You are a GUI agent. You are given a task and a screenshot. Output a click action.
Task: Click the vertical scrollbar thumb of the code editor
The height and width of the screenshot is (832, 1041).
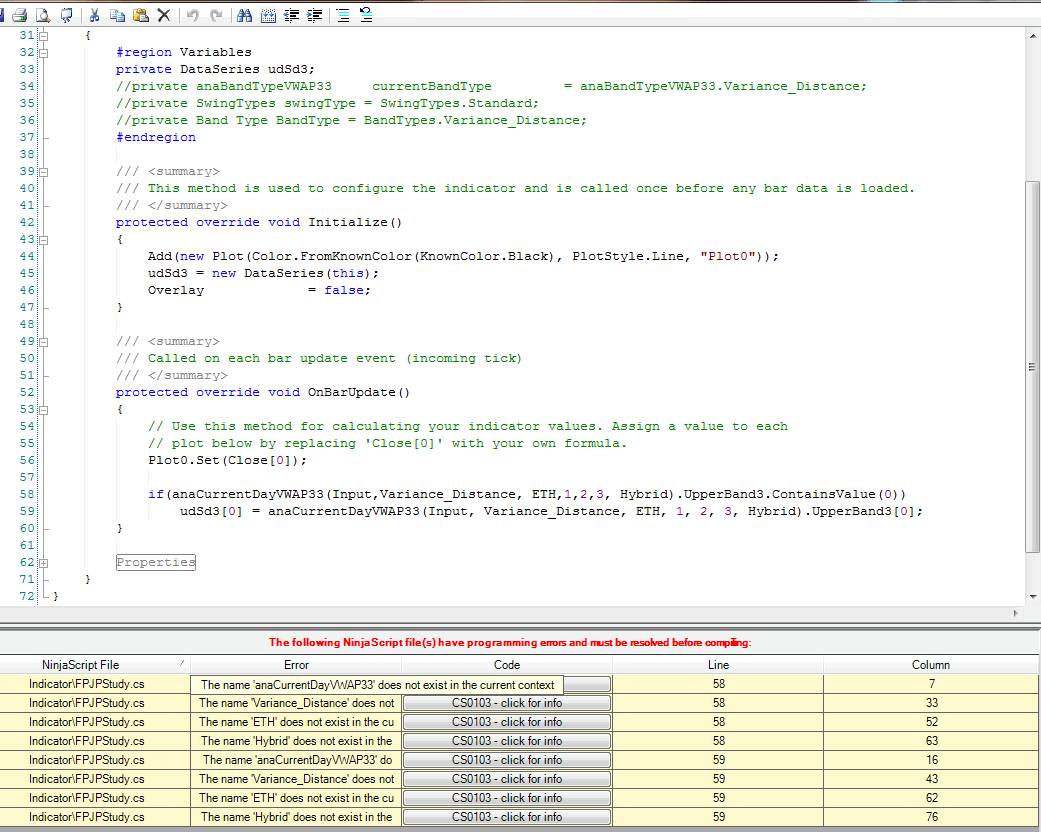[1032, 367]
